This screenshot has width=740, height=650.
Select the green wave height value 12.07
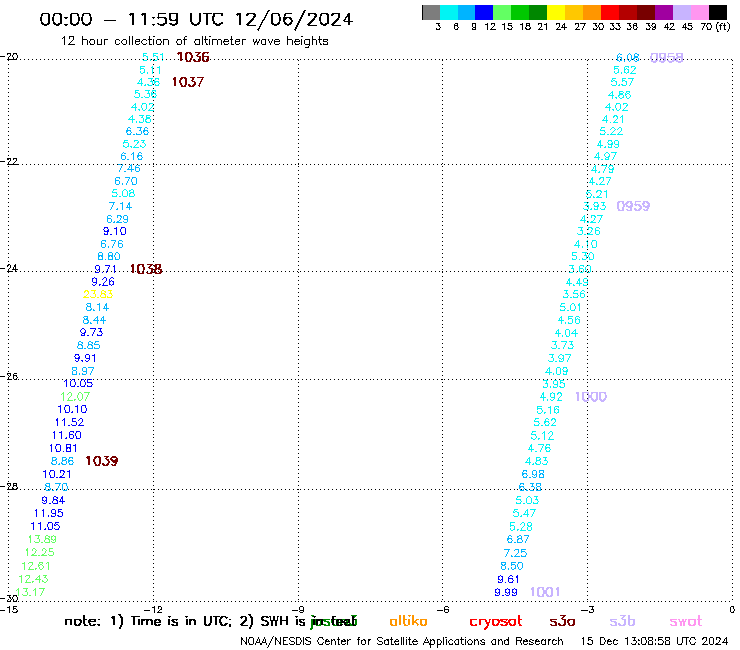point(75,397)
